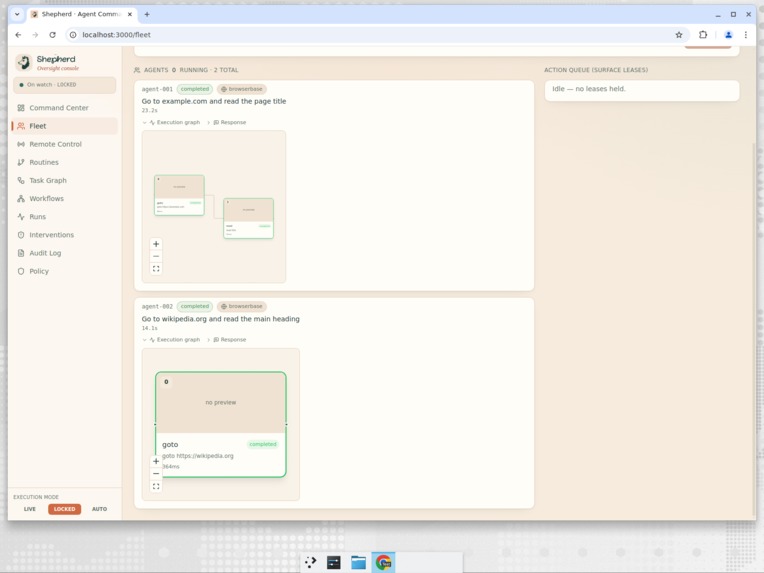Image resolution: width=764 pixels, height=573 pixels.
Task: Click the Audit Log document icon
Action: 21,253
